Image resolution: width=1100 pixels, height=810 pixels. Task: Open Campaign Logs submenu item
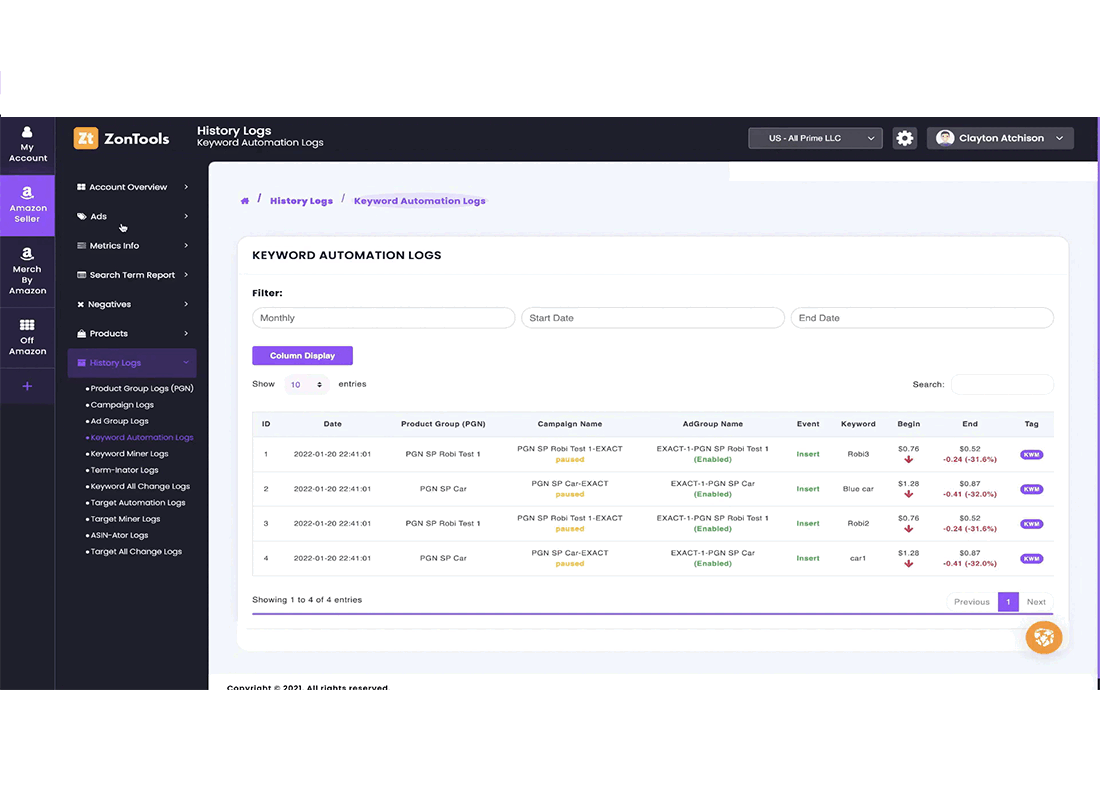(x=121, y=405)
